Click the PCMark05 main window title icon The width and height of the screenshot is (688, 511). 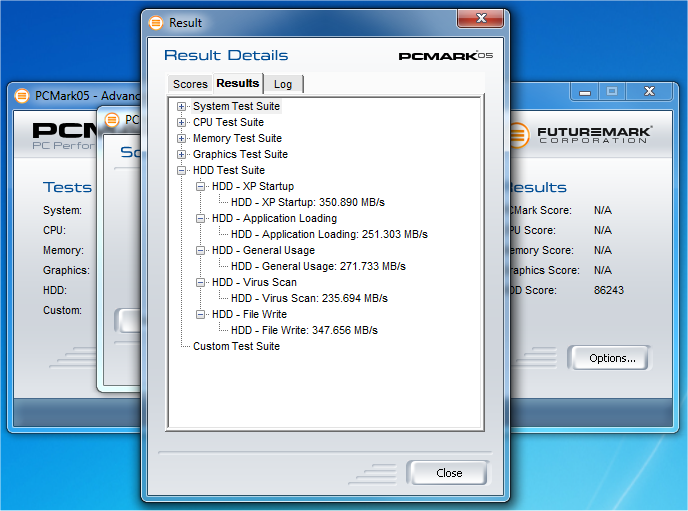(x=22, y=96)
